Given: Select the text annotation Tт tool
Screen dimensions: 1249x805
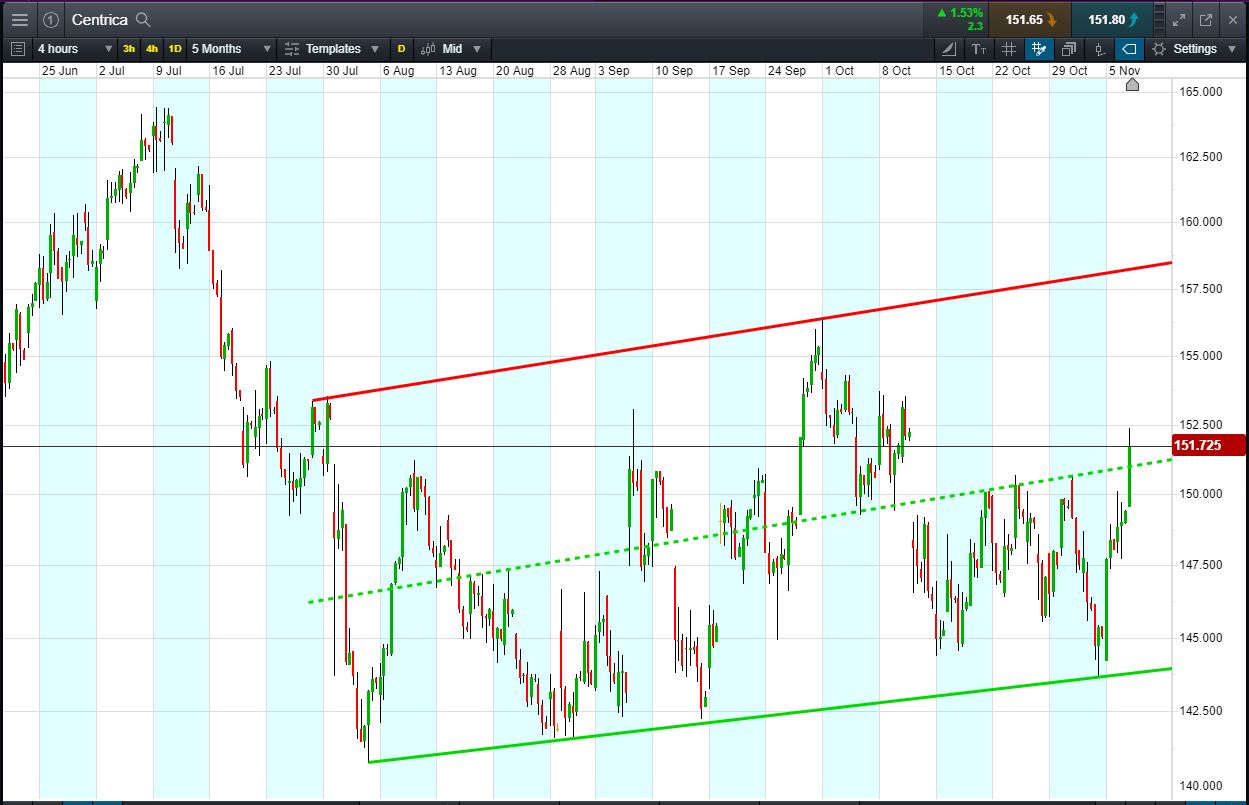Looking at the screenshot, I should 979,48.
